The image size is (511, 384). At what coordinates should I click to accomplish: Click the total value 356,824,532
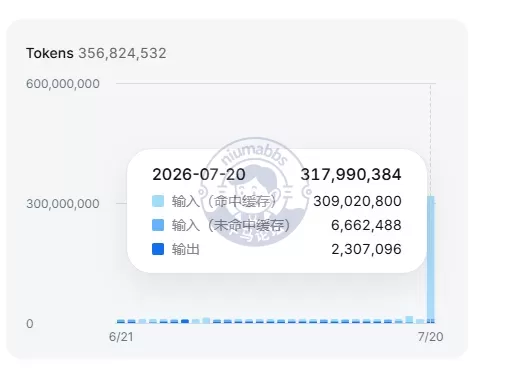click(122, 53)
